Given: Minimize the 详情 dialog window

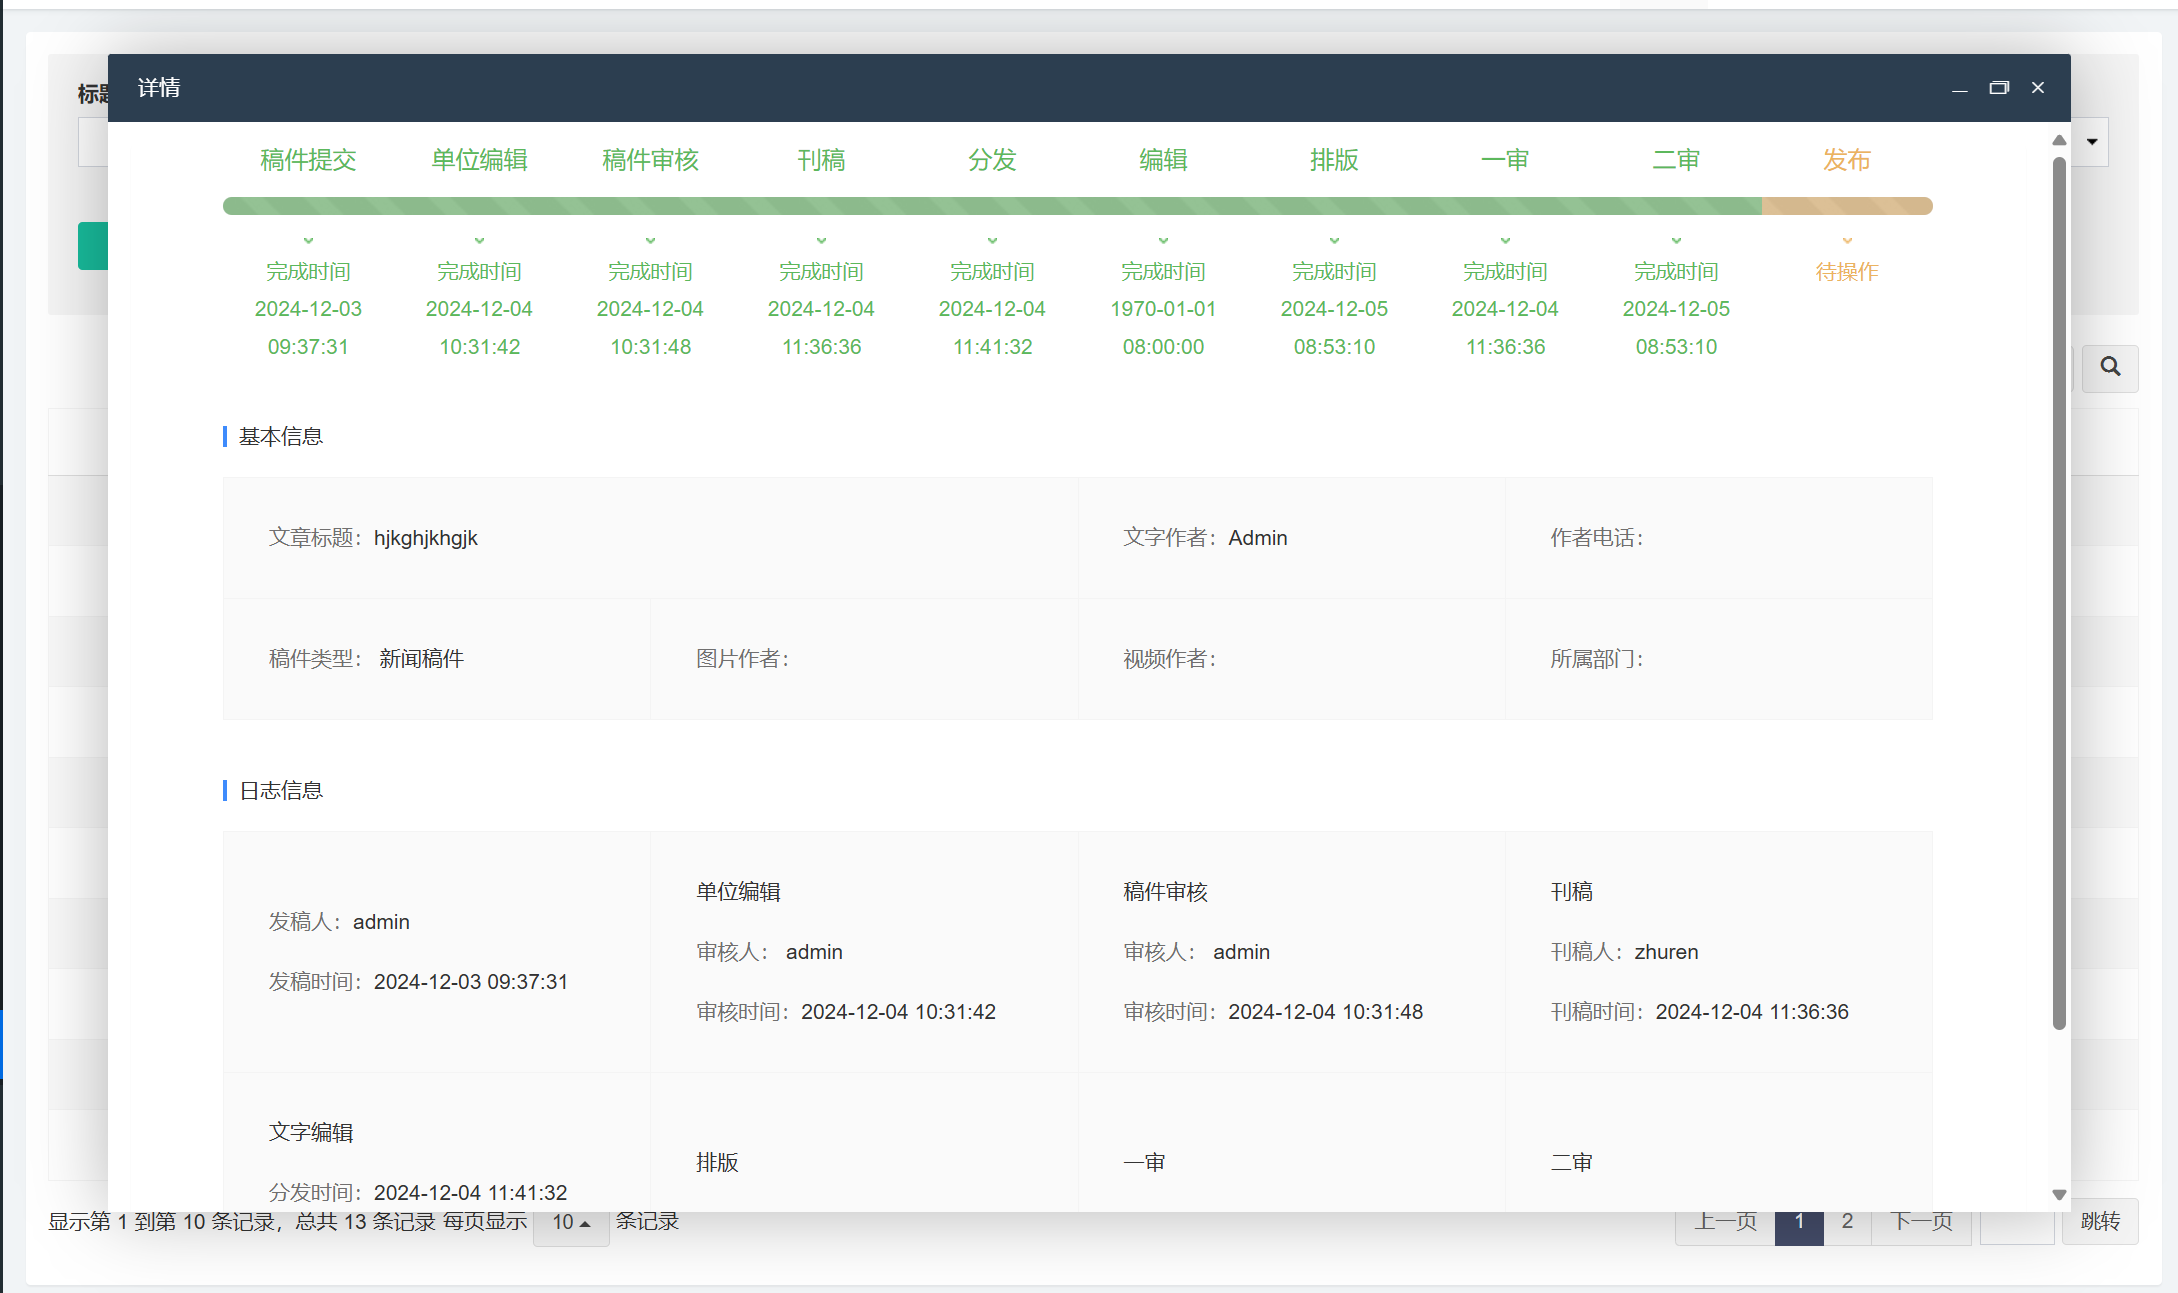Looking at the screenshot, I should [x=1959, y=88].
